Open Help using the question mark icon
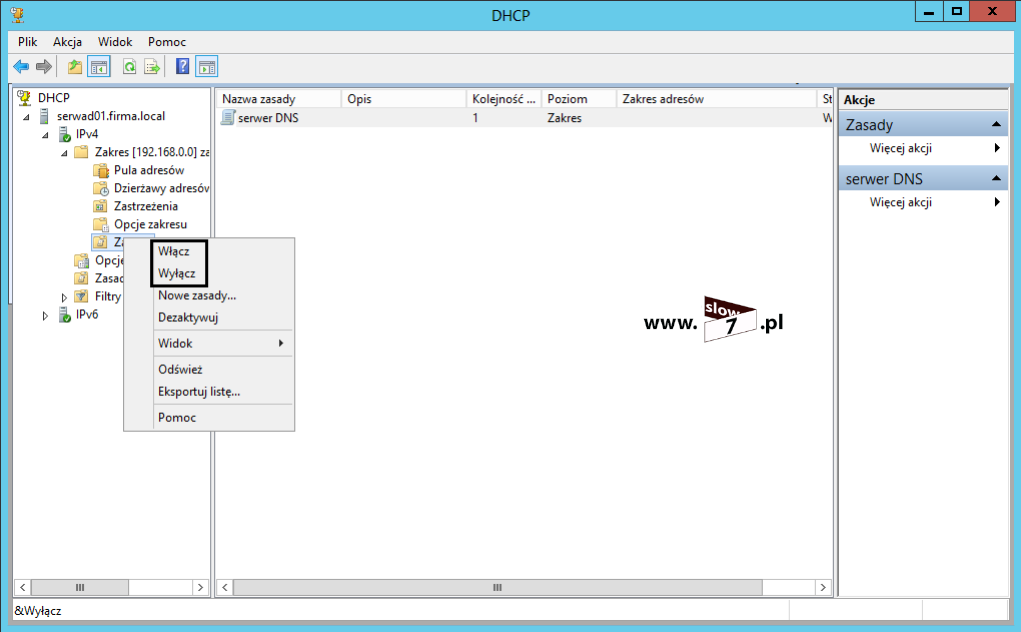The width and height of the screenshot is (1021, 632). (183, 67)
